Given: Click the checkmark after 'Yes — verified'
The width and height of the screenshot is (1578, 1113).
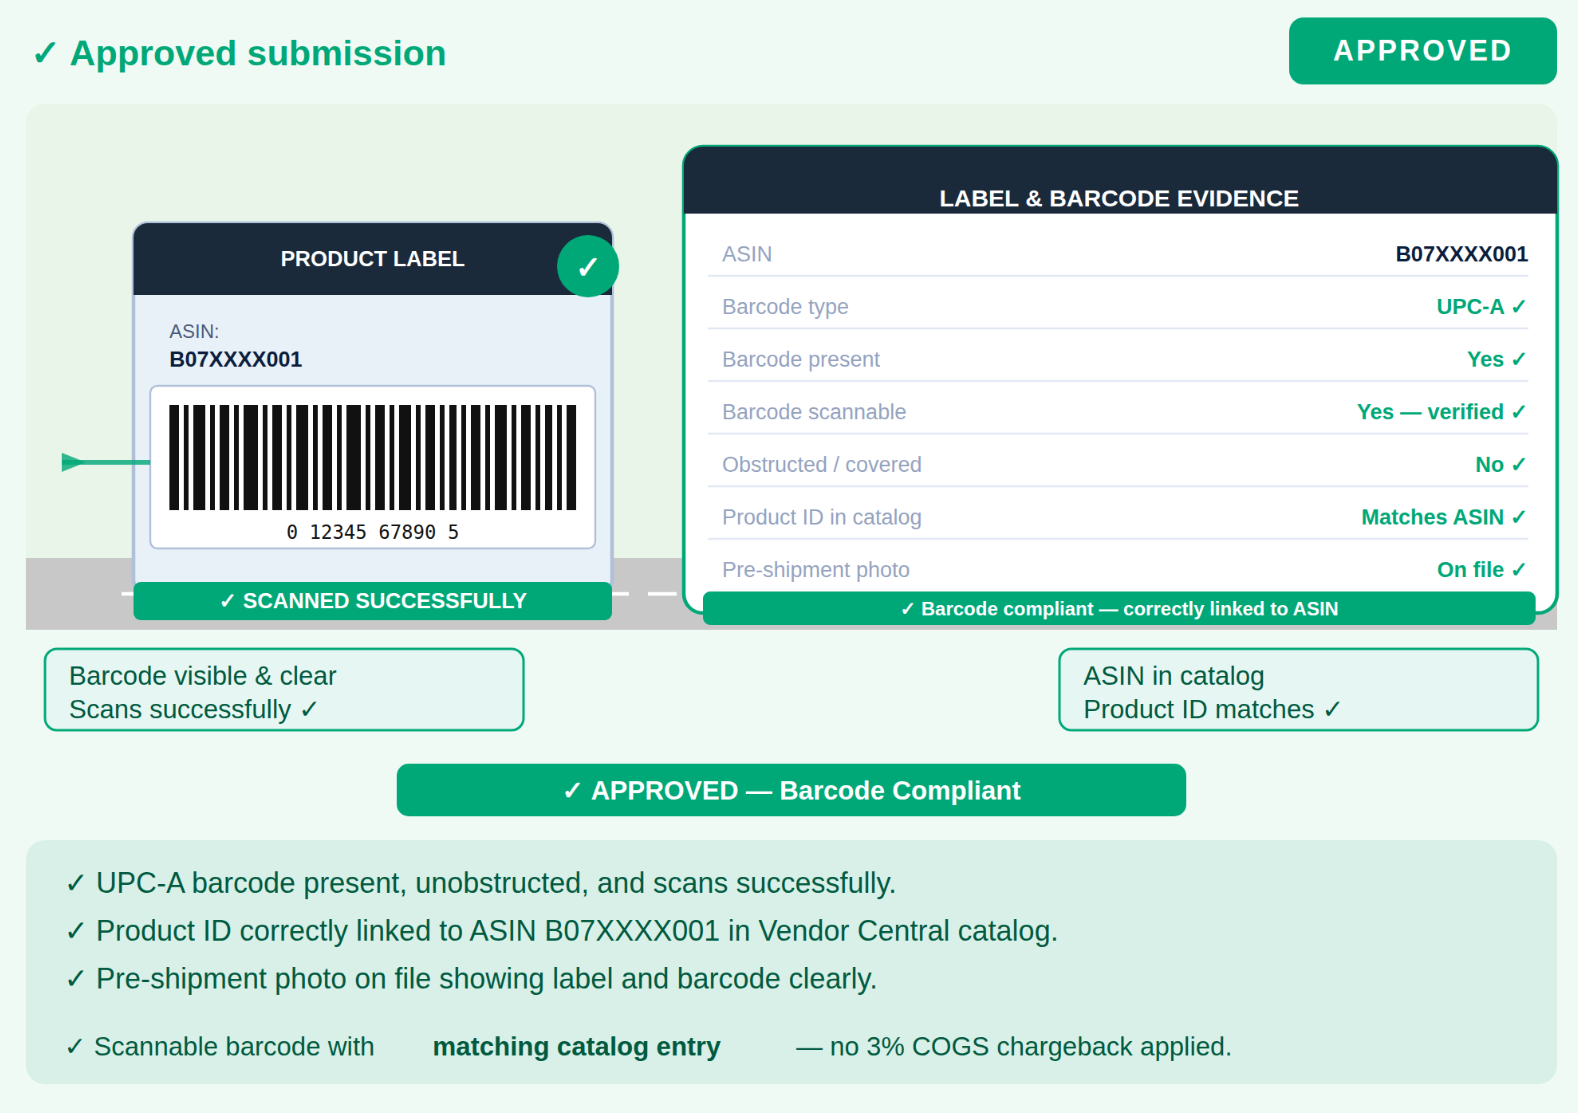Looking at the screenshot, I should [1518, 412].
